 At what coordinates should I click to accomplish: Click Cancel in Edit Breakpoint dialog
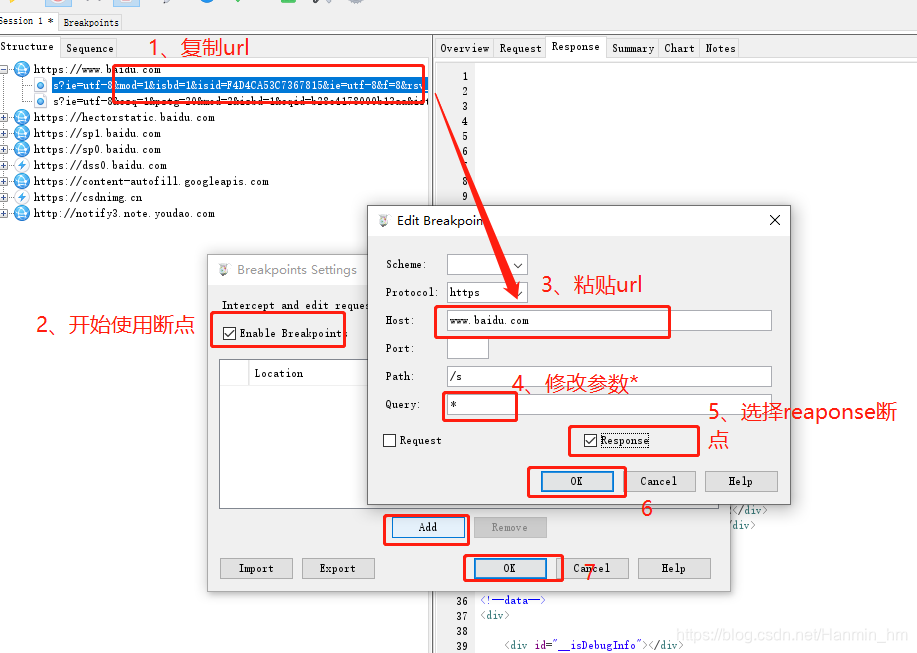tap(659, 481)
